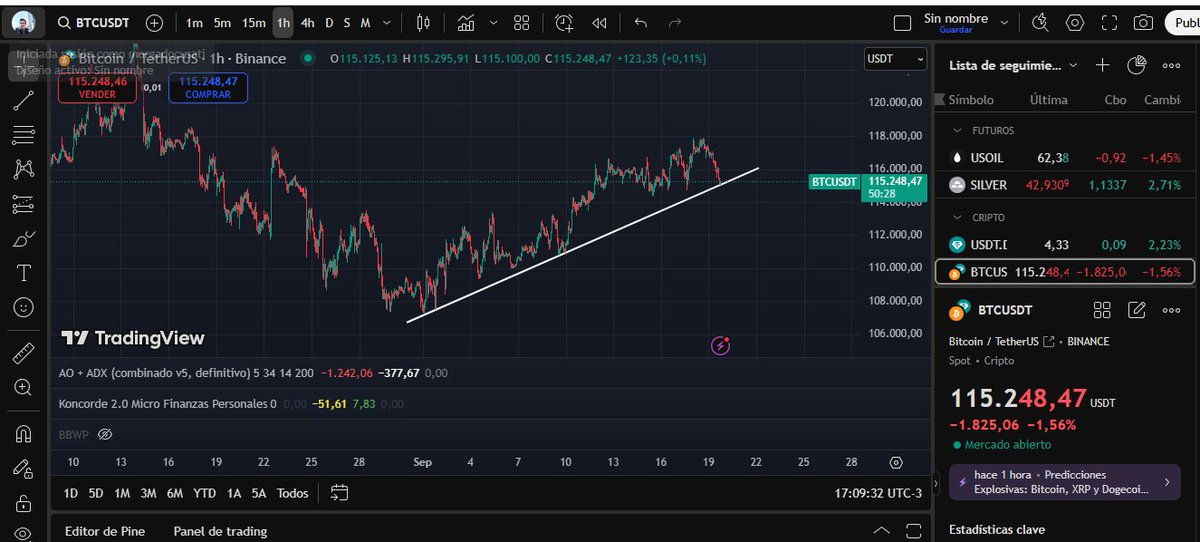This screenshot has height=542, width=1200.
Task: Select the trend line drawing tool
Action: coord(24,99)
